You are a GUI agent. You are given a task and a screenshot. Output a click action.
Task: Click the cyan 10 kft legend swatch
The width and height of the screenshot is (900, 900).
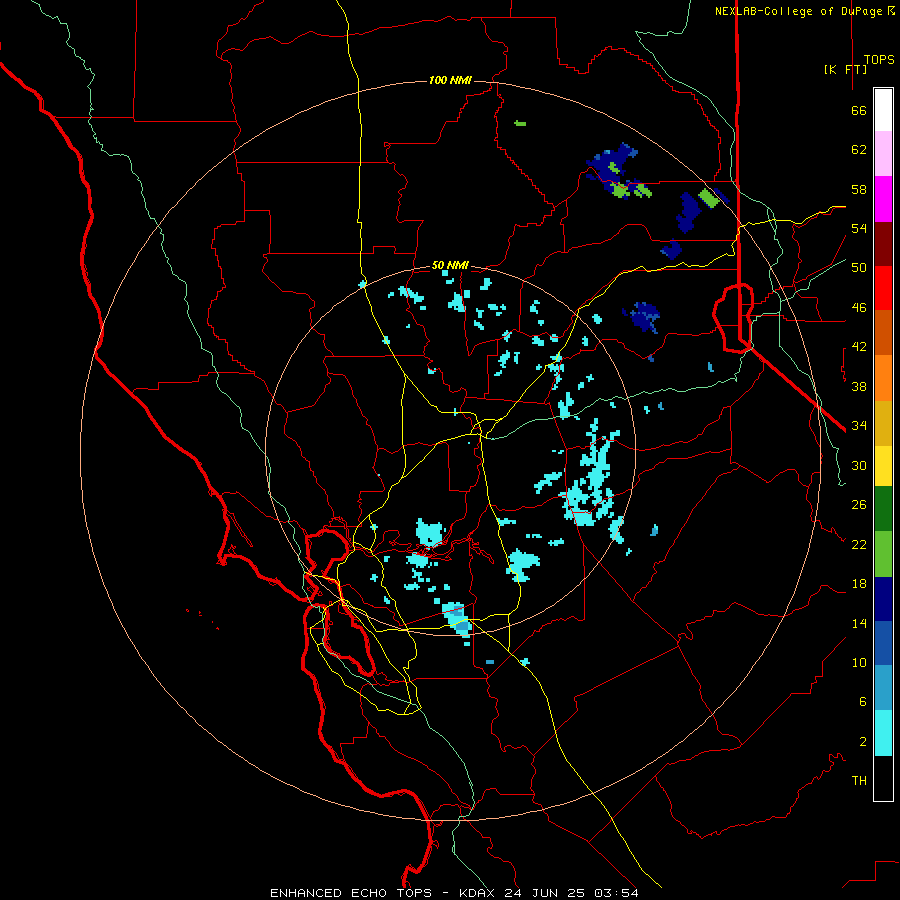[883, 733]
